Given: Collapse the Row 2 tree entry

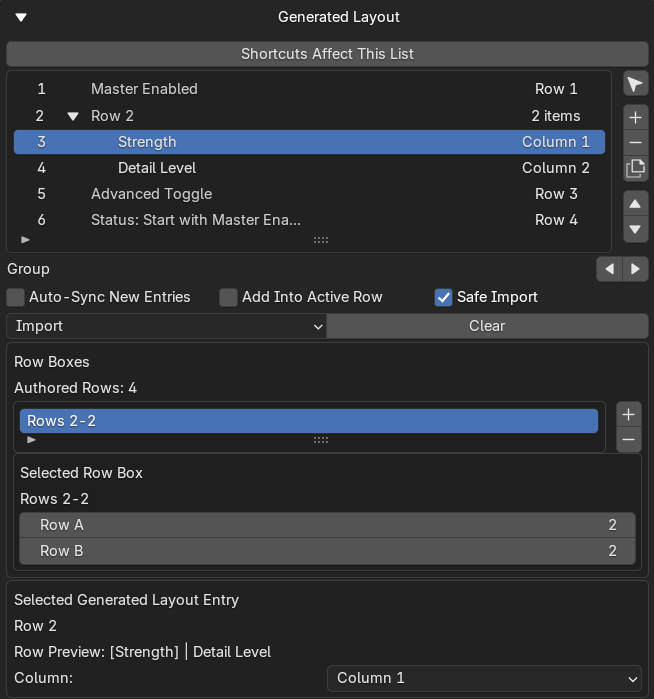Looking at the screenshot, I should (x=73, y=116).
